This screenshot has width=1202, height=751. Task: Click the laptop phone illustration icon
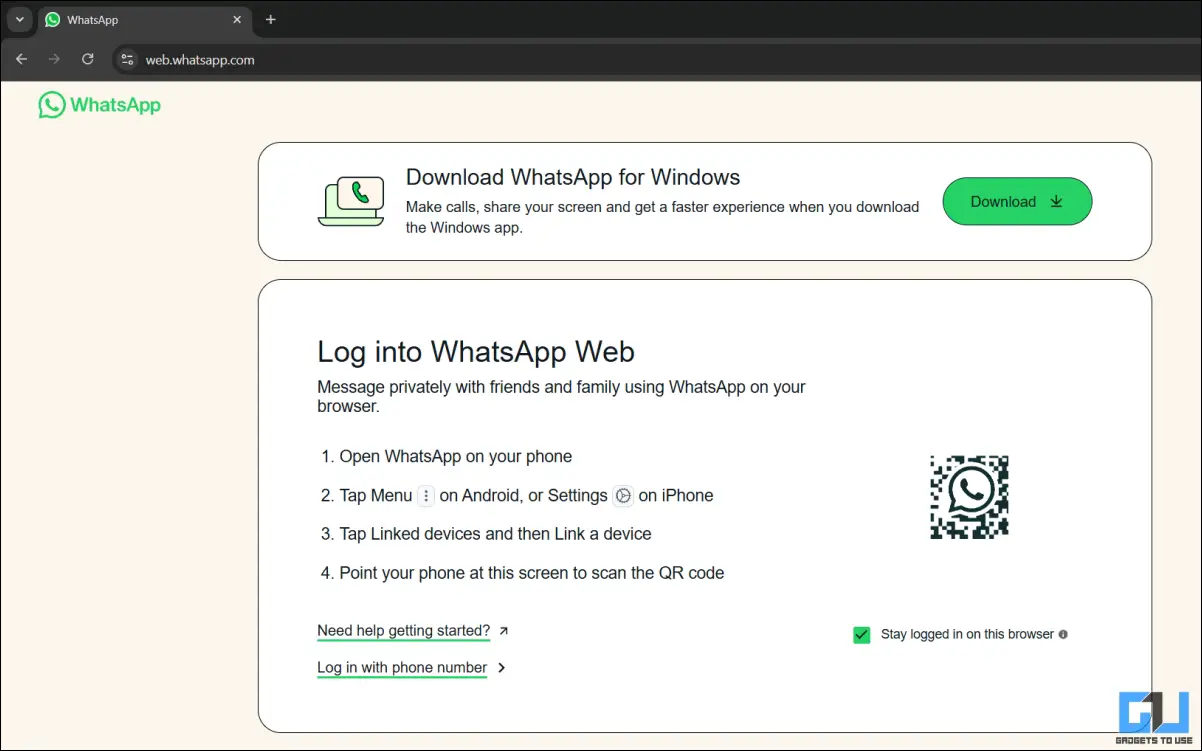[351, 201]
